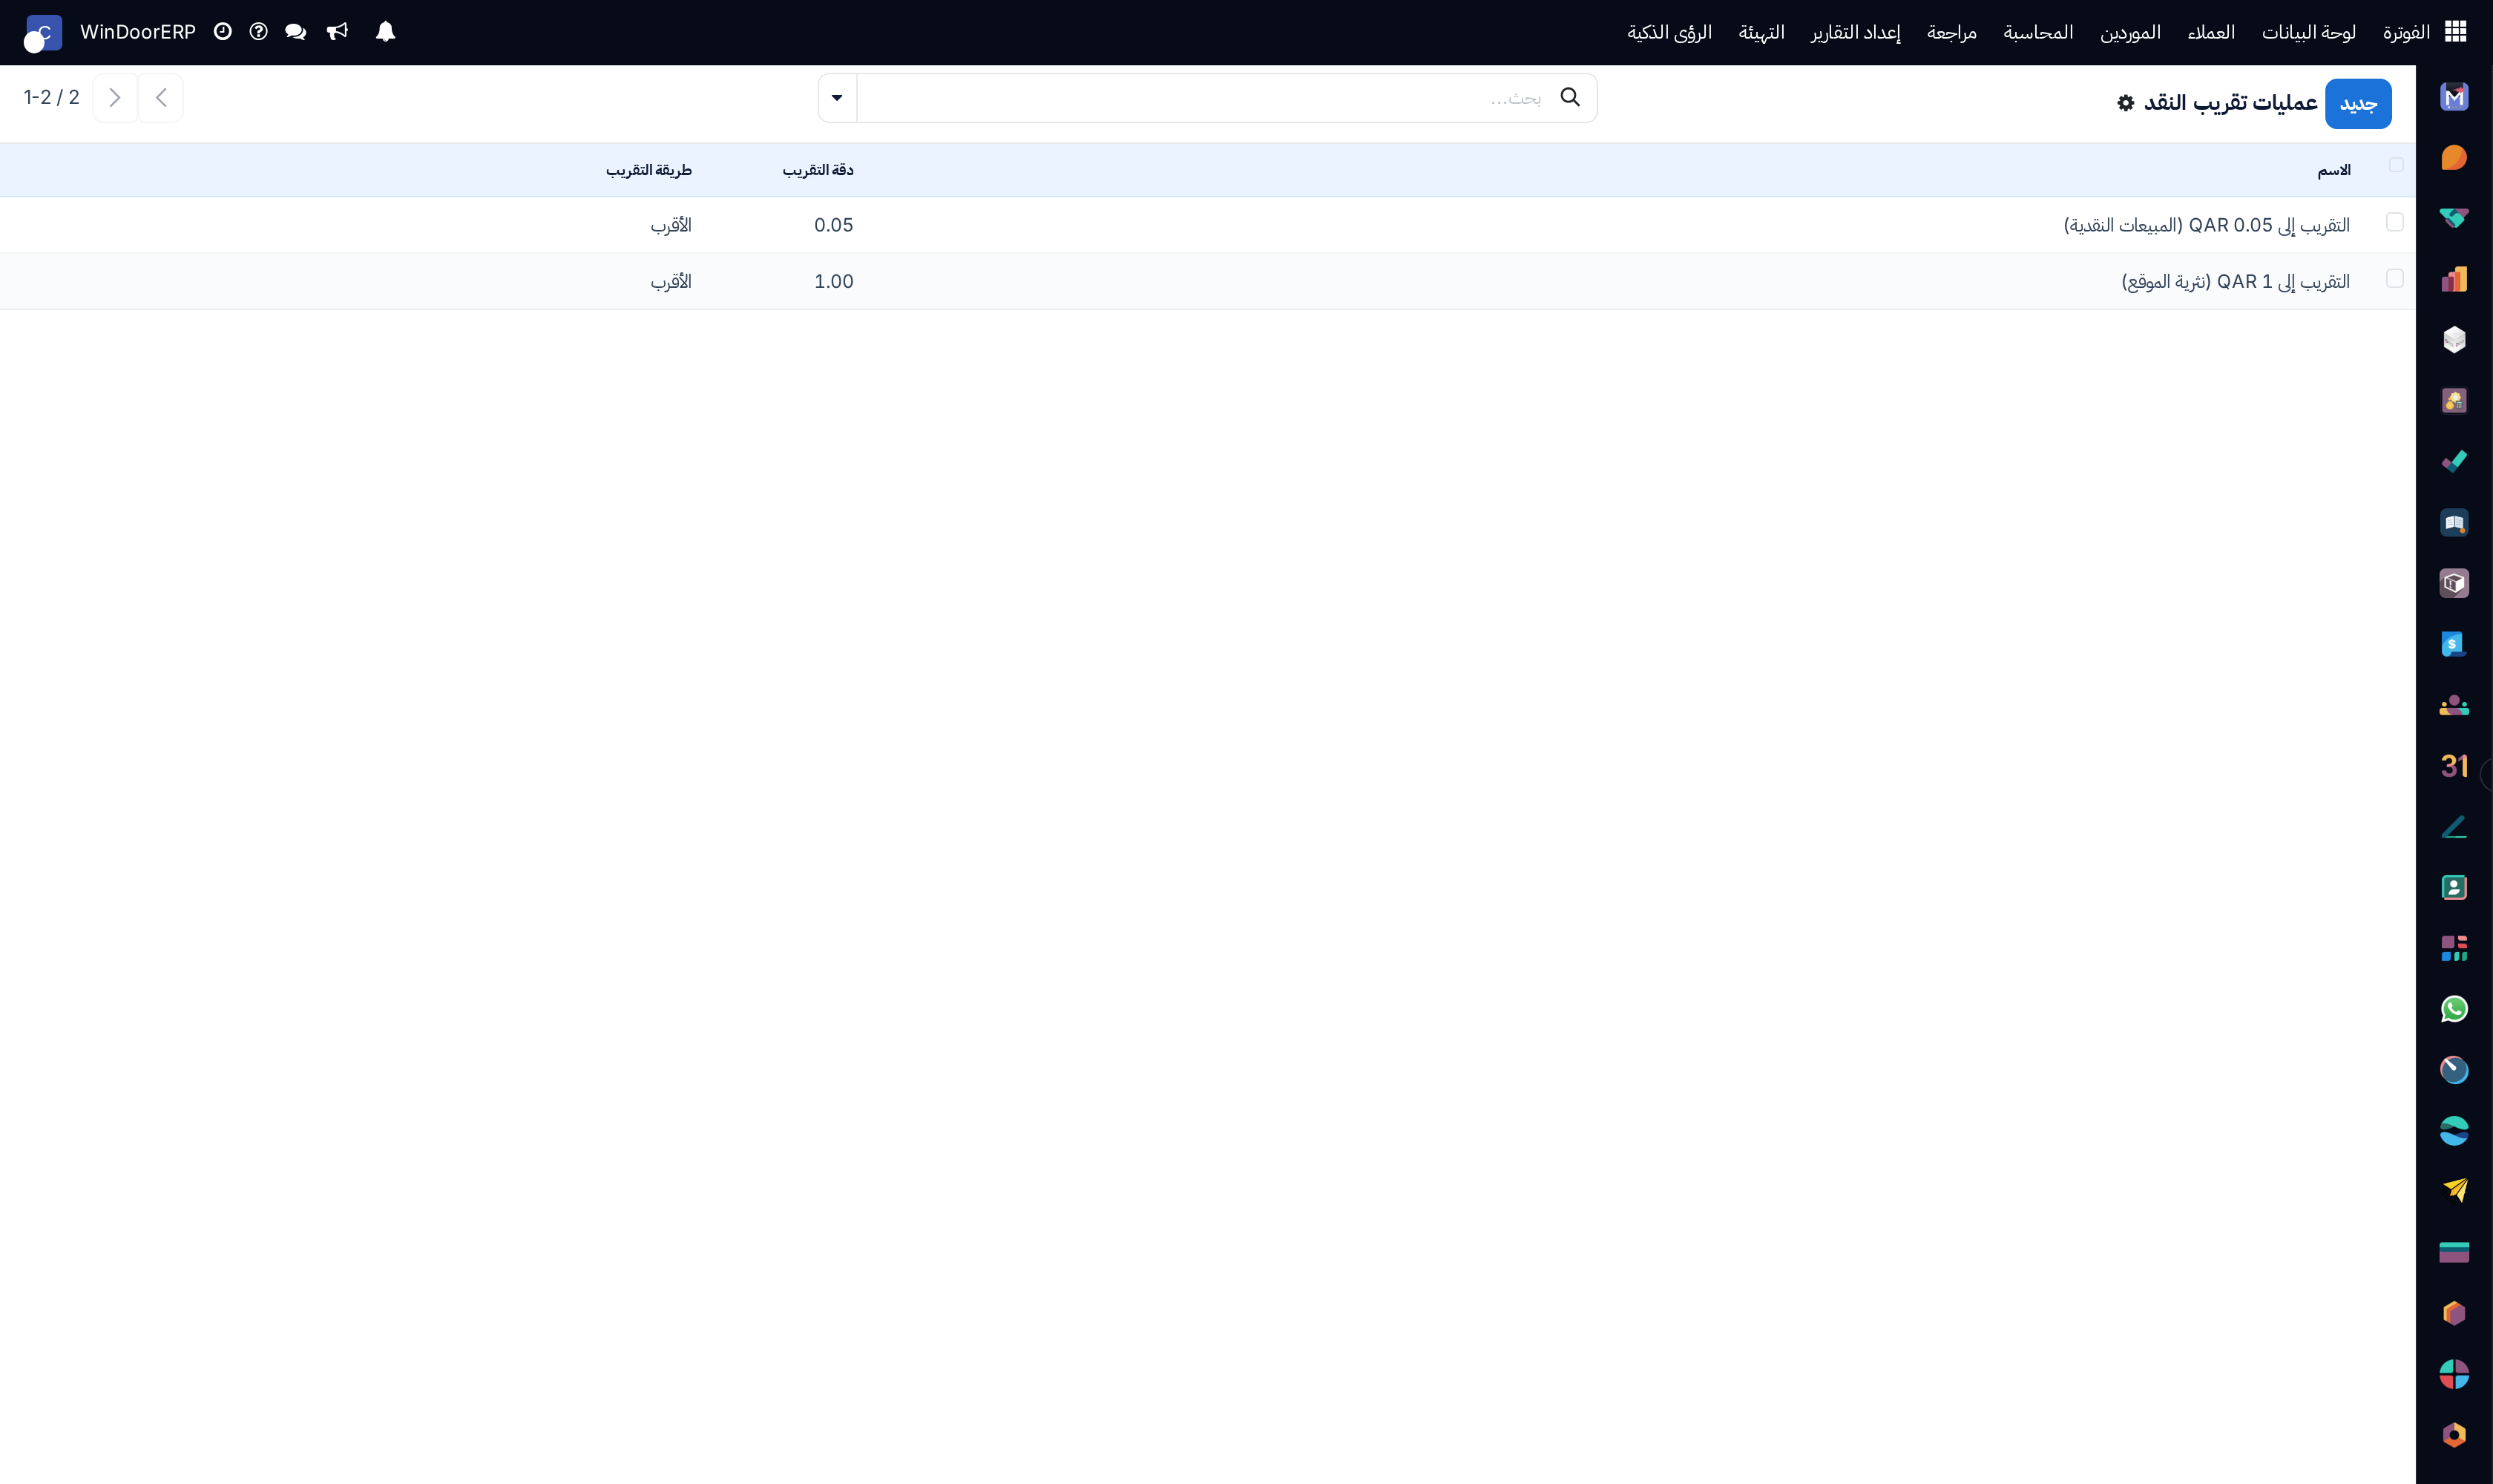
Task: Click the جديد button
Action: 2358,104
